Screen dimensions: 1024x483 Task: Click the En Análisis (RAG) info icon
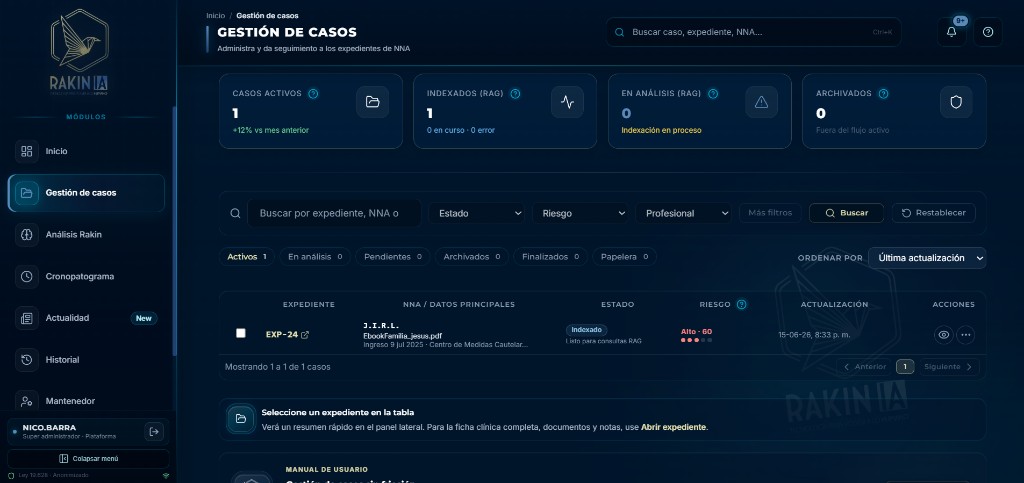coord(713,94)
